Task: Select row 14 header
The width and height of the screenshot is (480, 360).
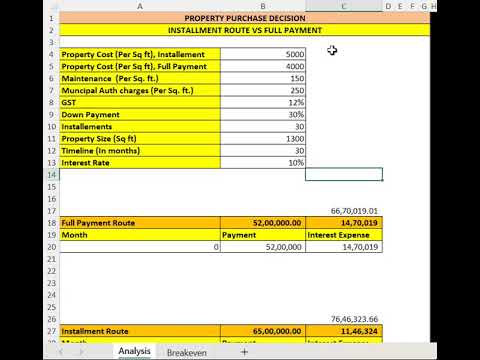Action: click(52, 175)
